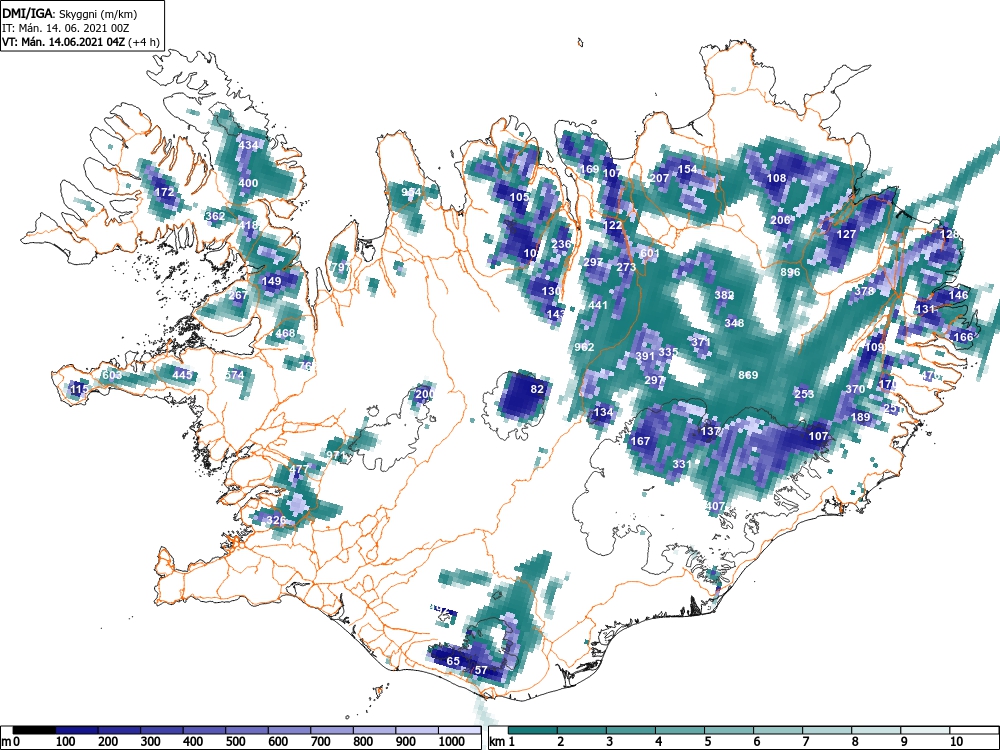Click the '10' label in the kilometer legend
Viewport: 1000px width, 750px height.
tap(956, 742)
